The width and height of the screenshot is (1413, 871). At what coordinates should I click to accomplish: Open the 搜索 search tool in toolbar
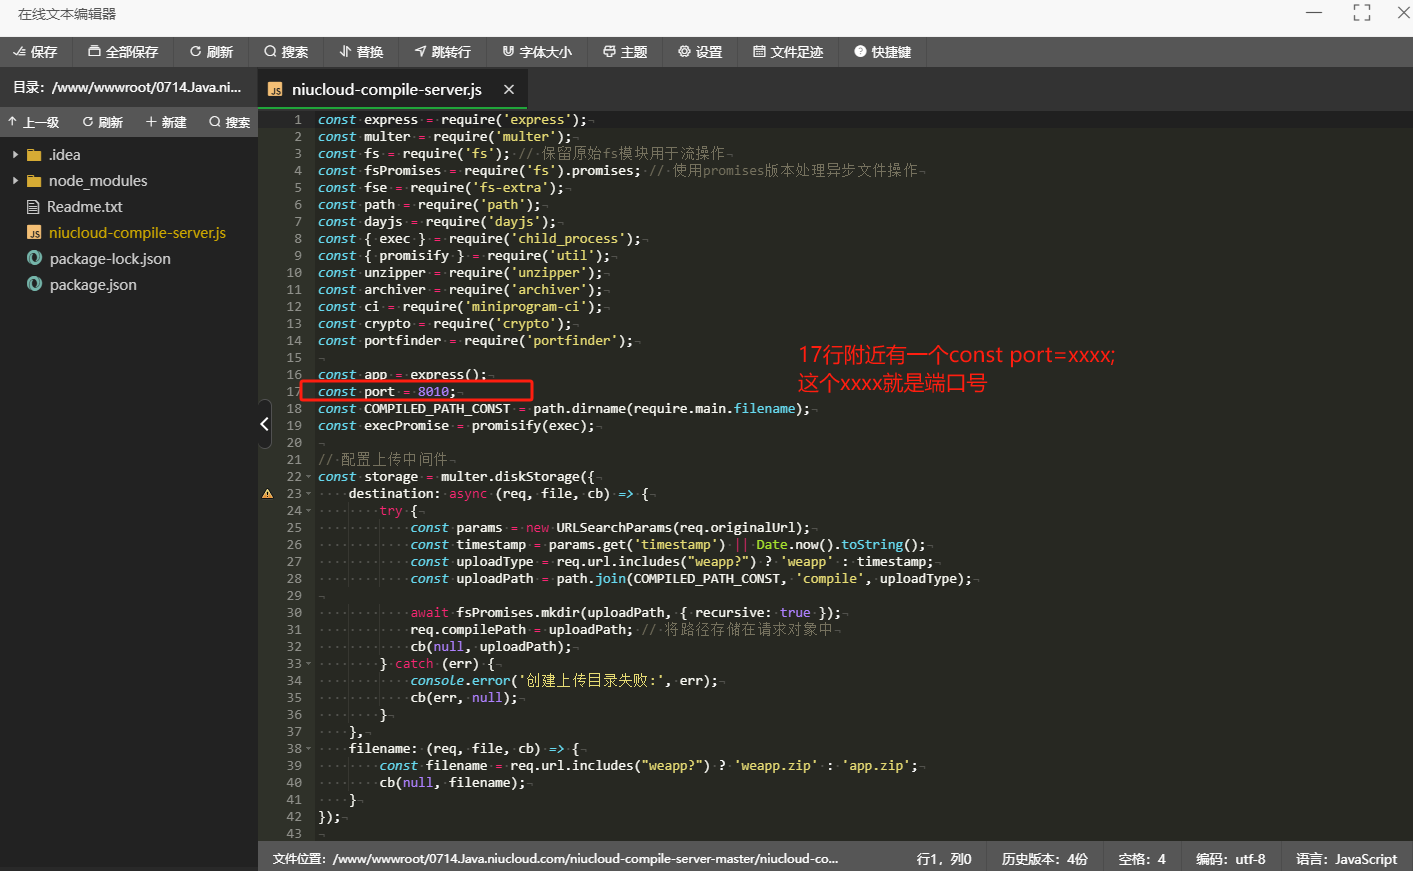pos(286,52)
